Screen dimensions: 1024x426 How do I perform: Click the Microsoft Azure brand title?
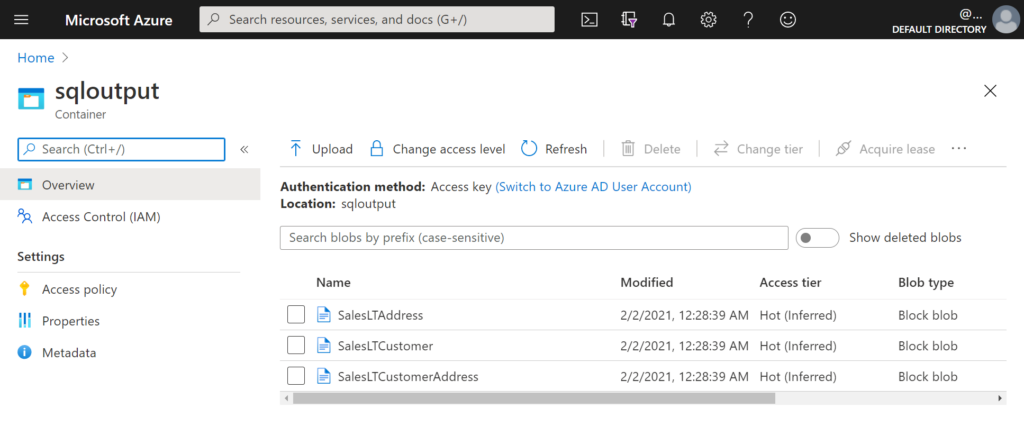pos(118,20)
